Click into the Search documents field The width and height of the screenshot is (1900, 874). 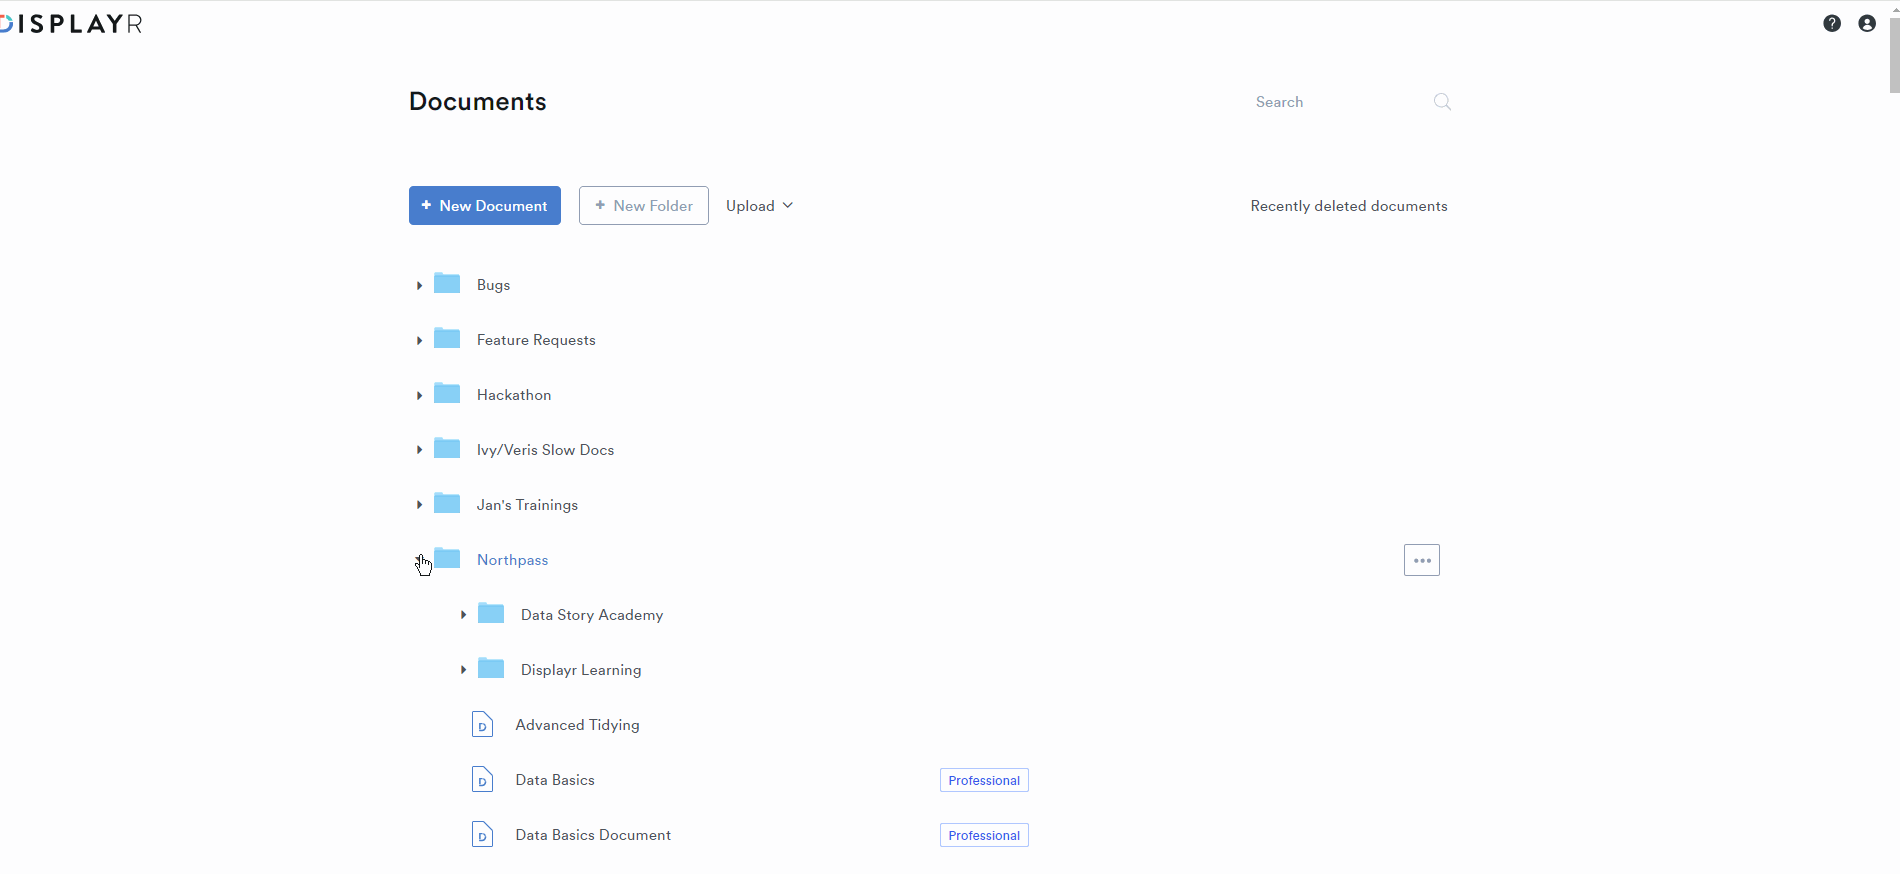tap(1335, 102)
